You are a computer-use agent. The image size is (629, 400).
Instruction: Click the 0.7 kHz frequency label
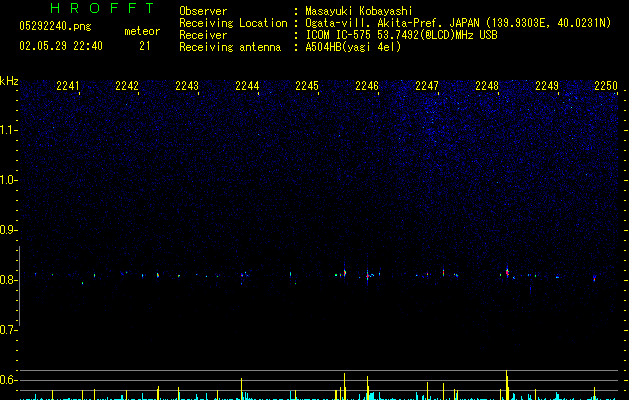[8, 330]
